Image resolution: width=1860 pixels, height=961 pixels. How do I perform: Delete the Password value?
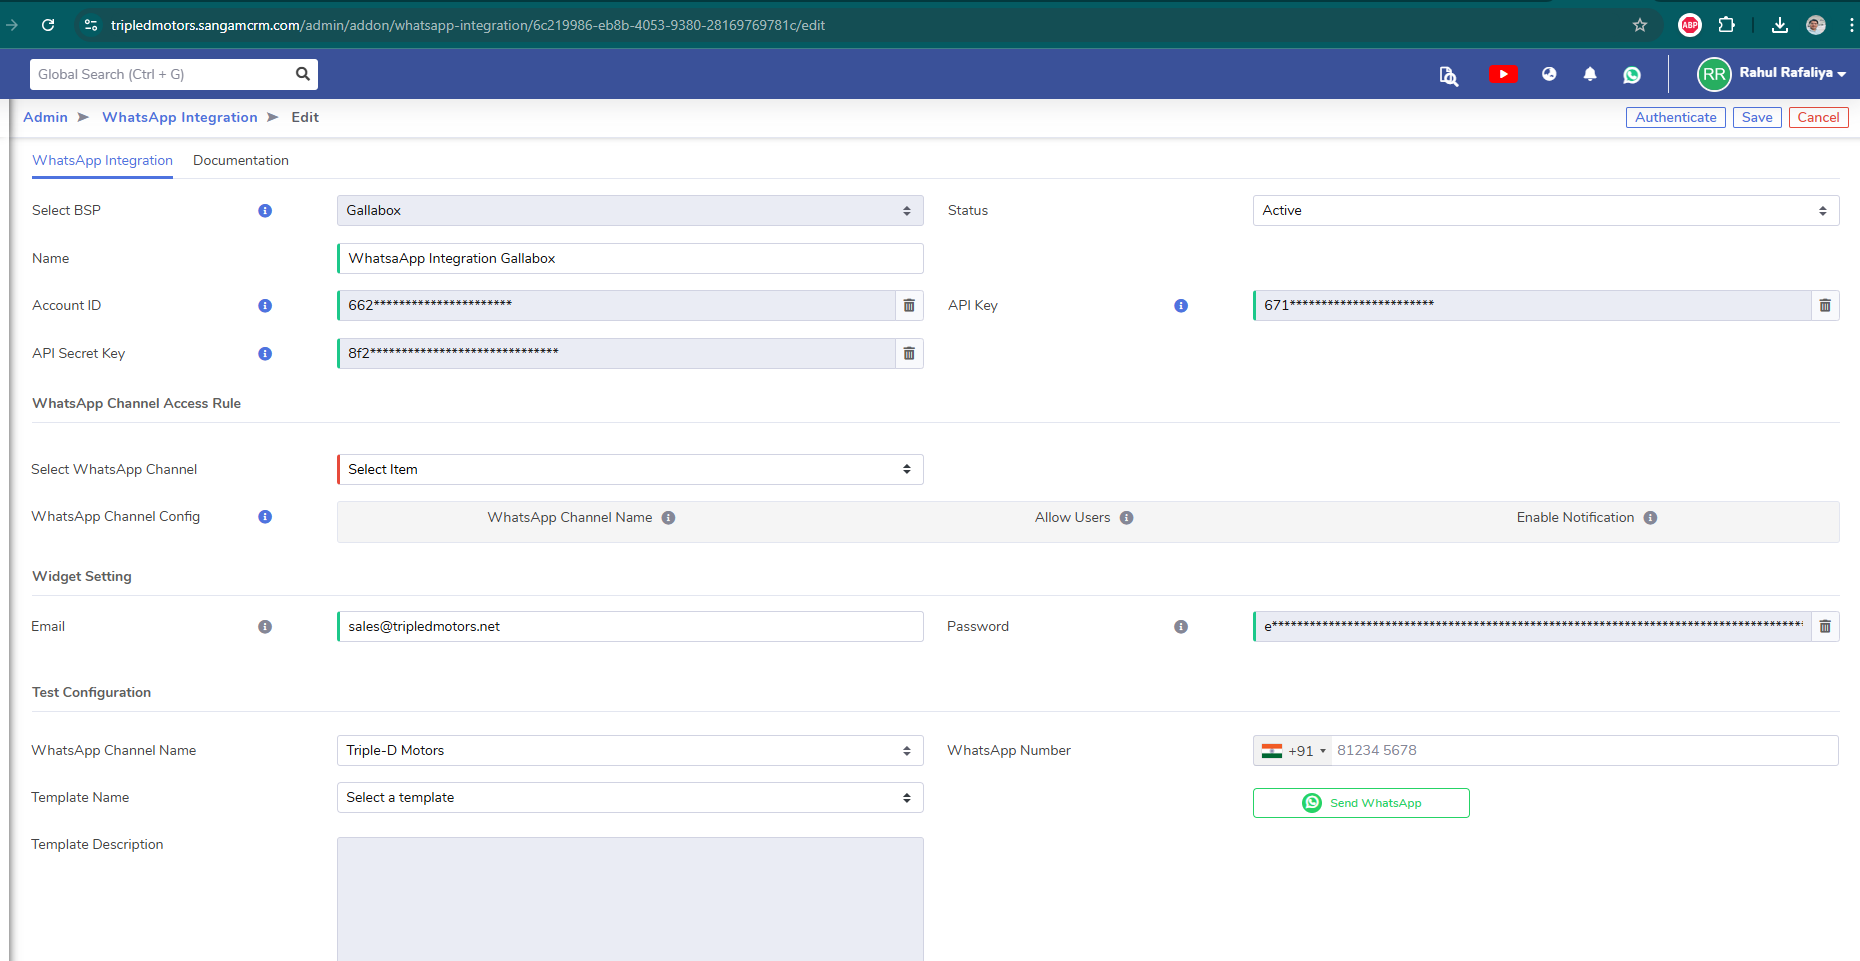(1825, 627)
